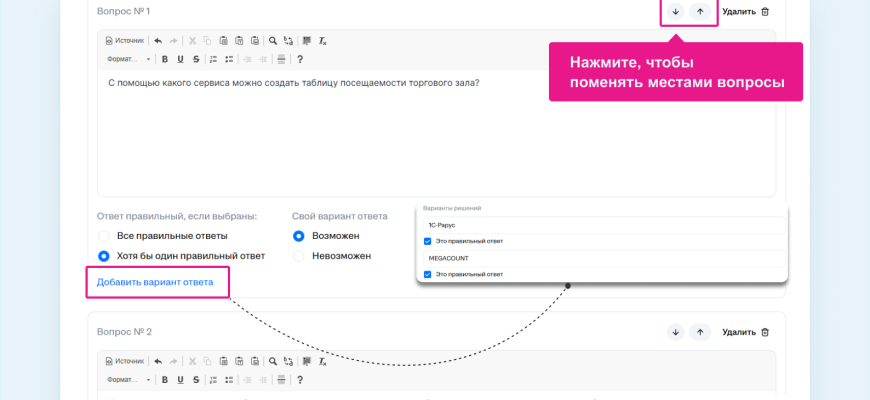This screenshot has height=400, width=870.
Task: Select 'Невозможен' radio for custom answer
Action: 298,256
